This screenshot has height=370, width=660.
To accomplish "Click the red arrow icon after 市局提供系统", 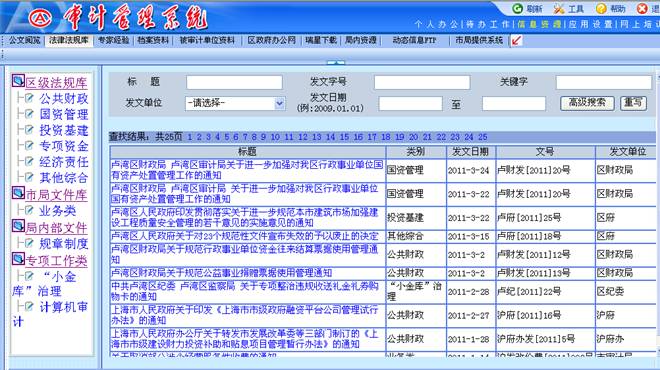I will click(x=516, y=40).
